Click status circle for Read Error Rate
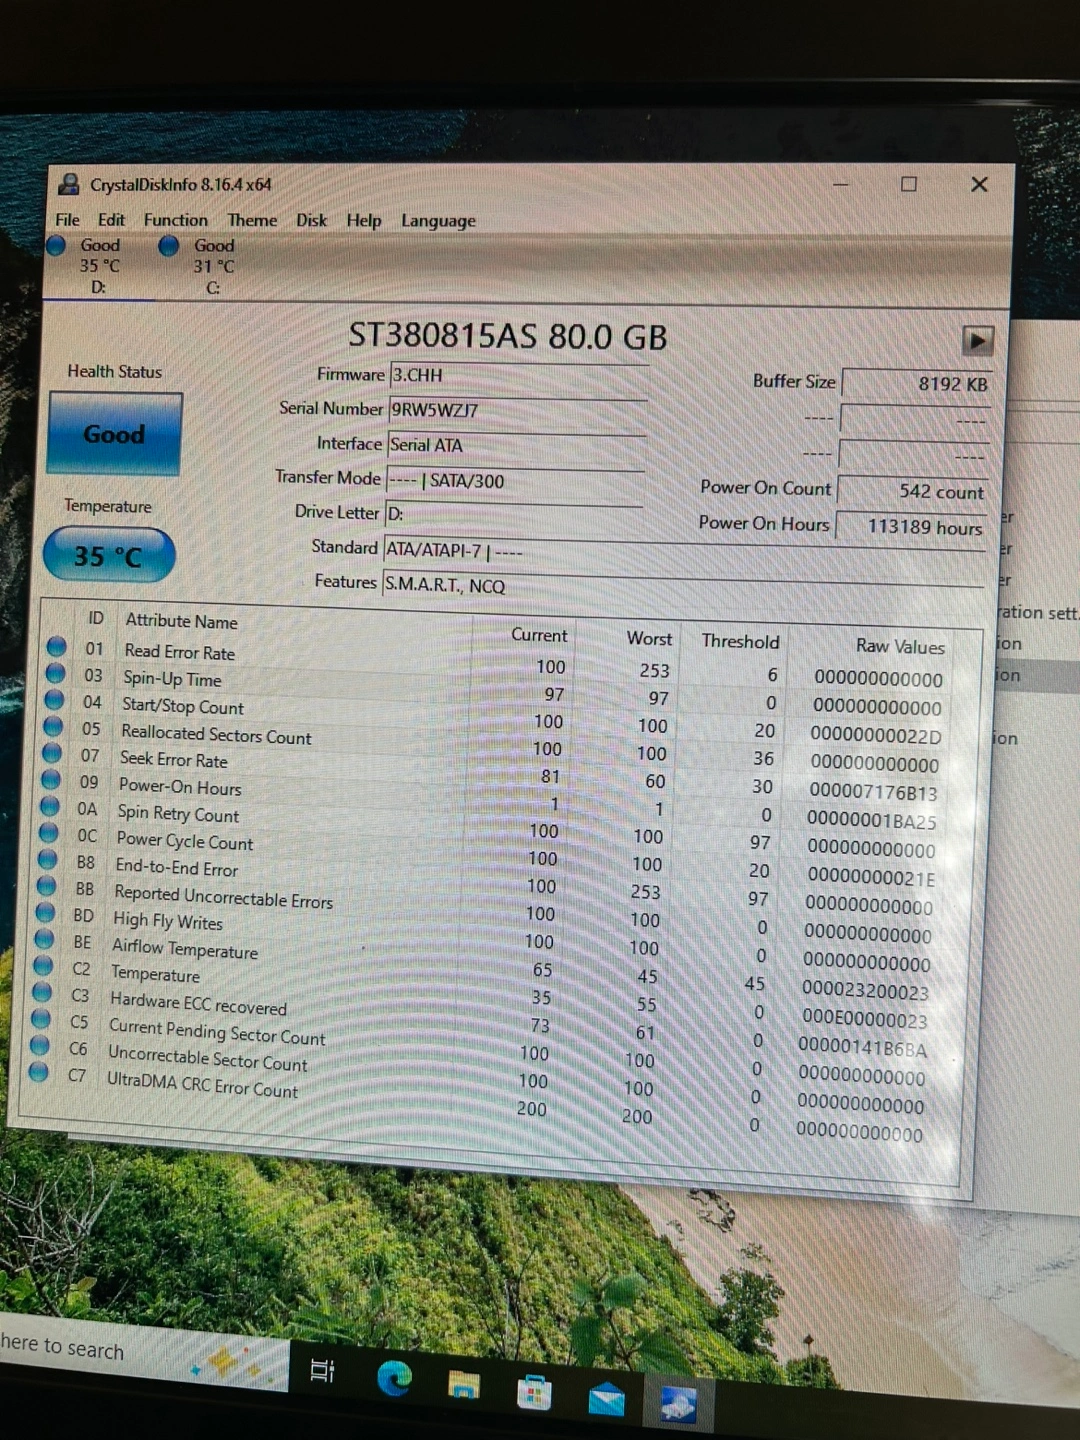The image size is (1080, 1440). (x=57, y=647)
